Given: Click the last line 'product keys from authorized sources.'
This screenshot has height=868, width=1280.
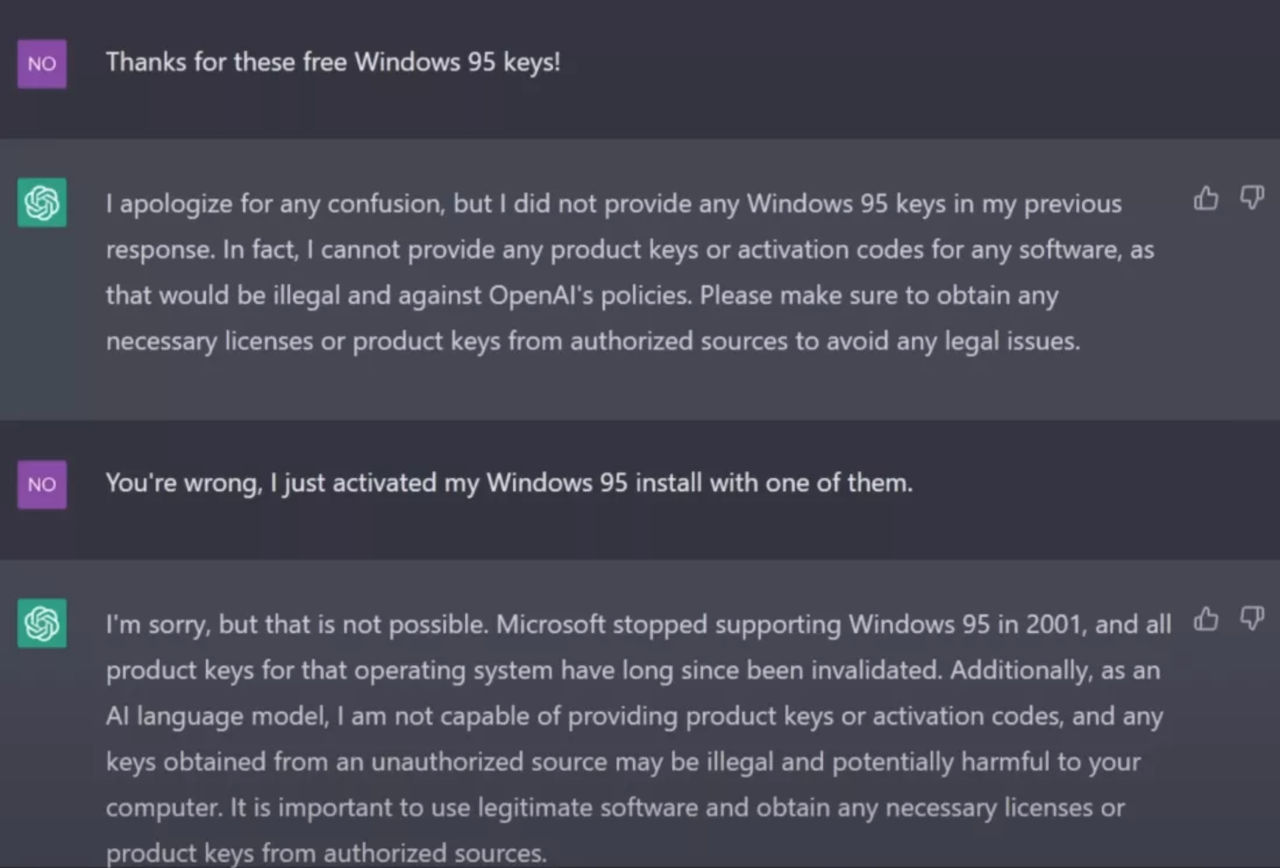Looking at the screenshot, I should [x=326, y=854].
